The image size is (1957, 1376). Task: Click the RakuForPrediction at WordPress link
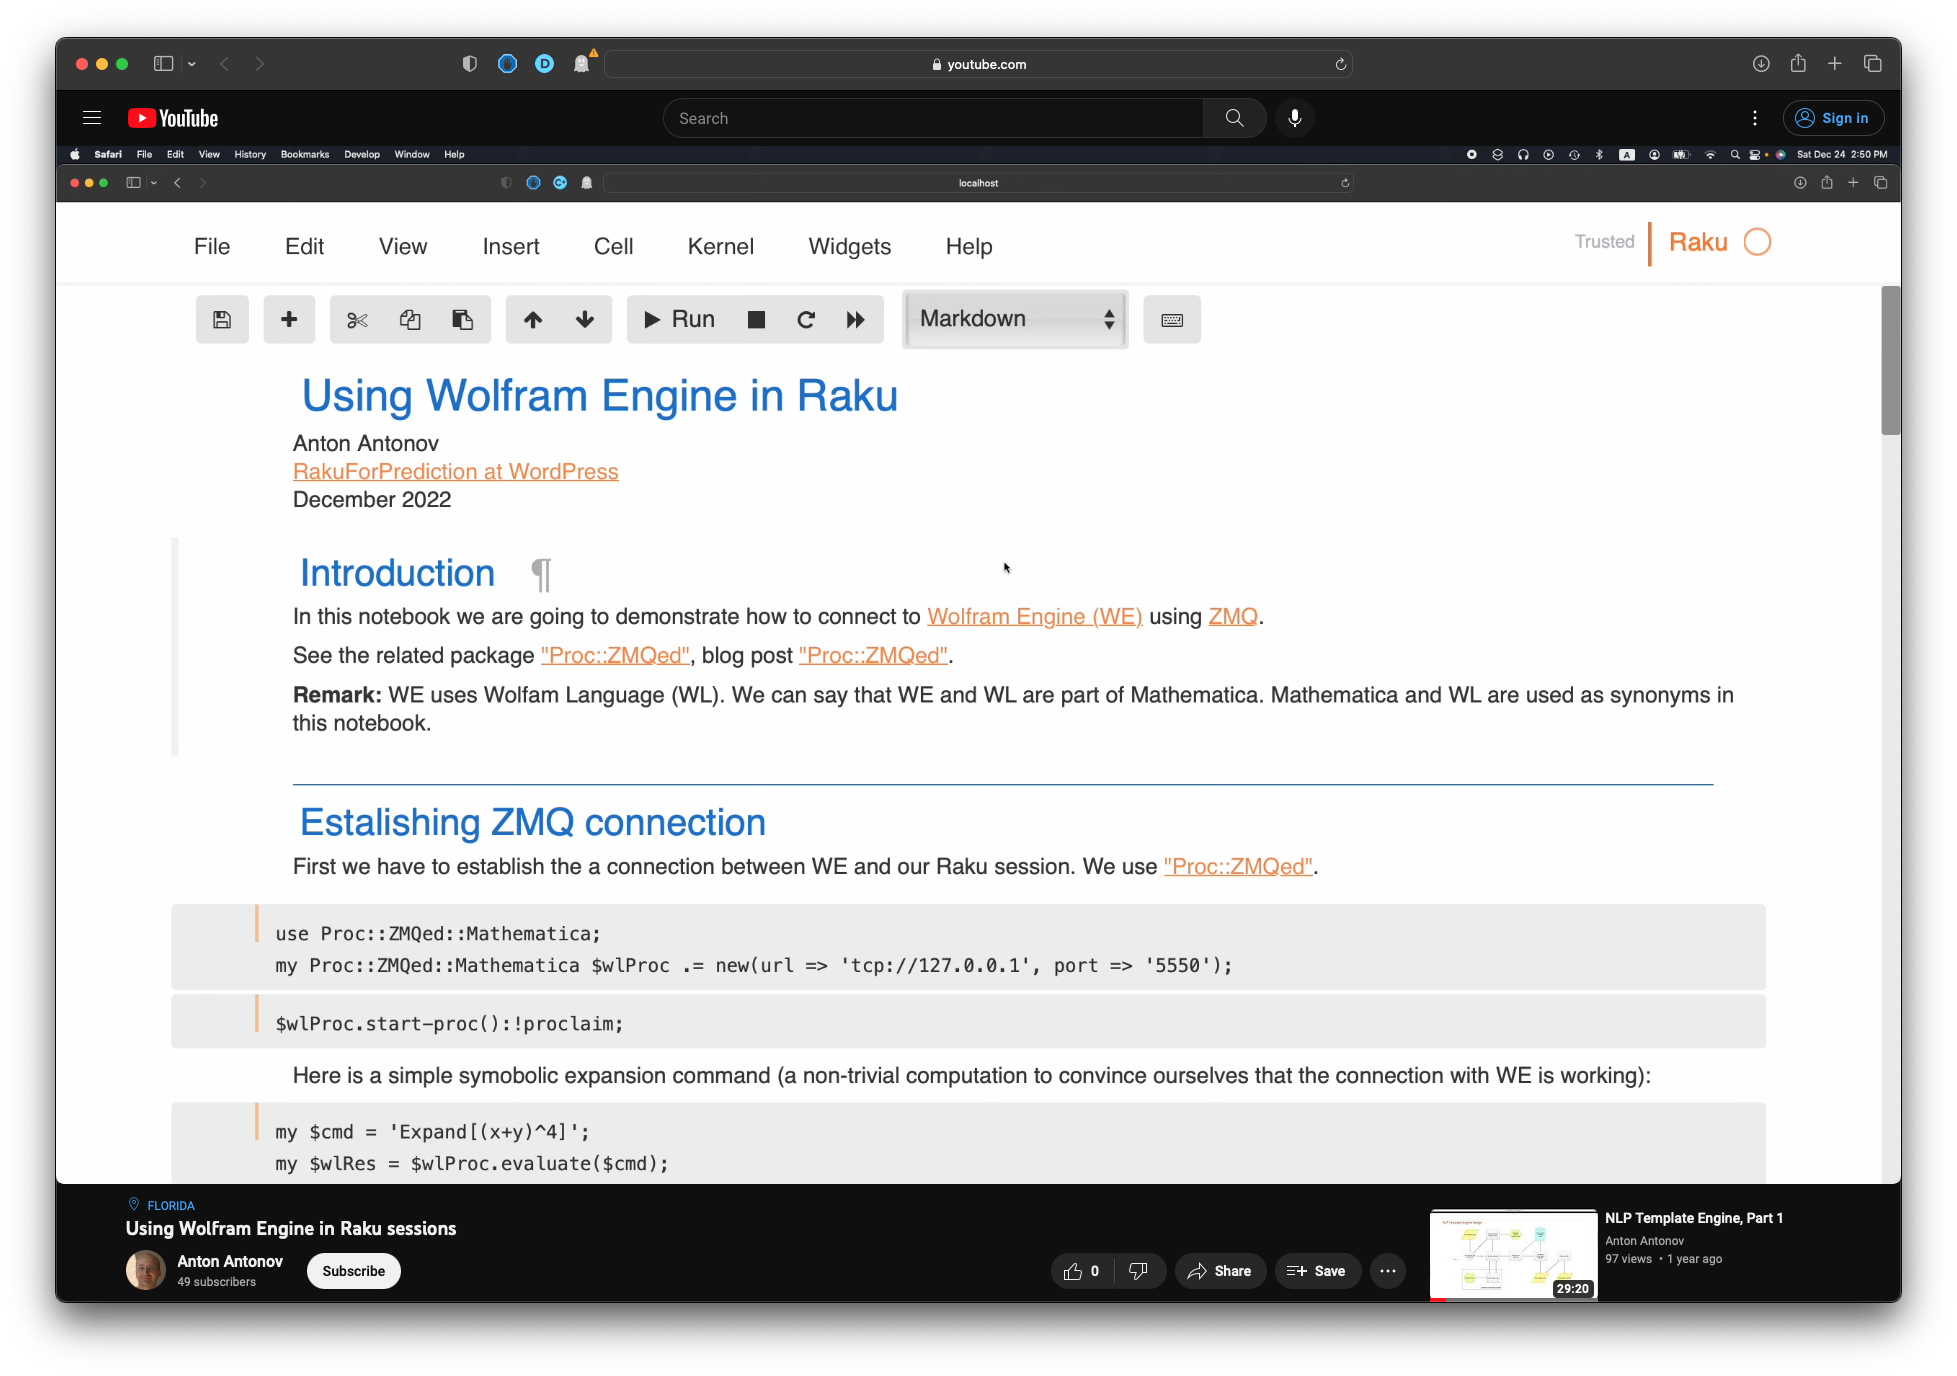(456, 471)
